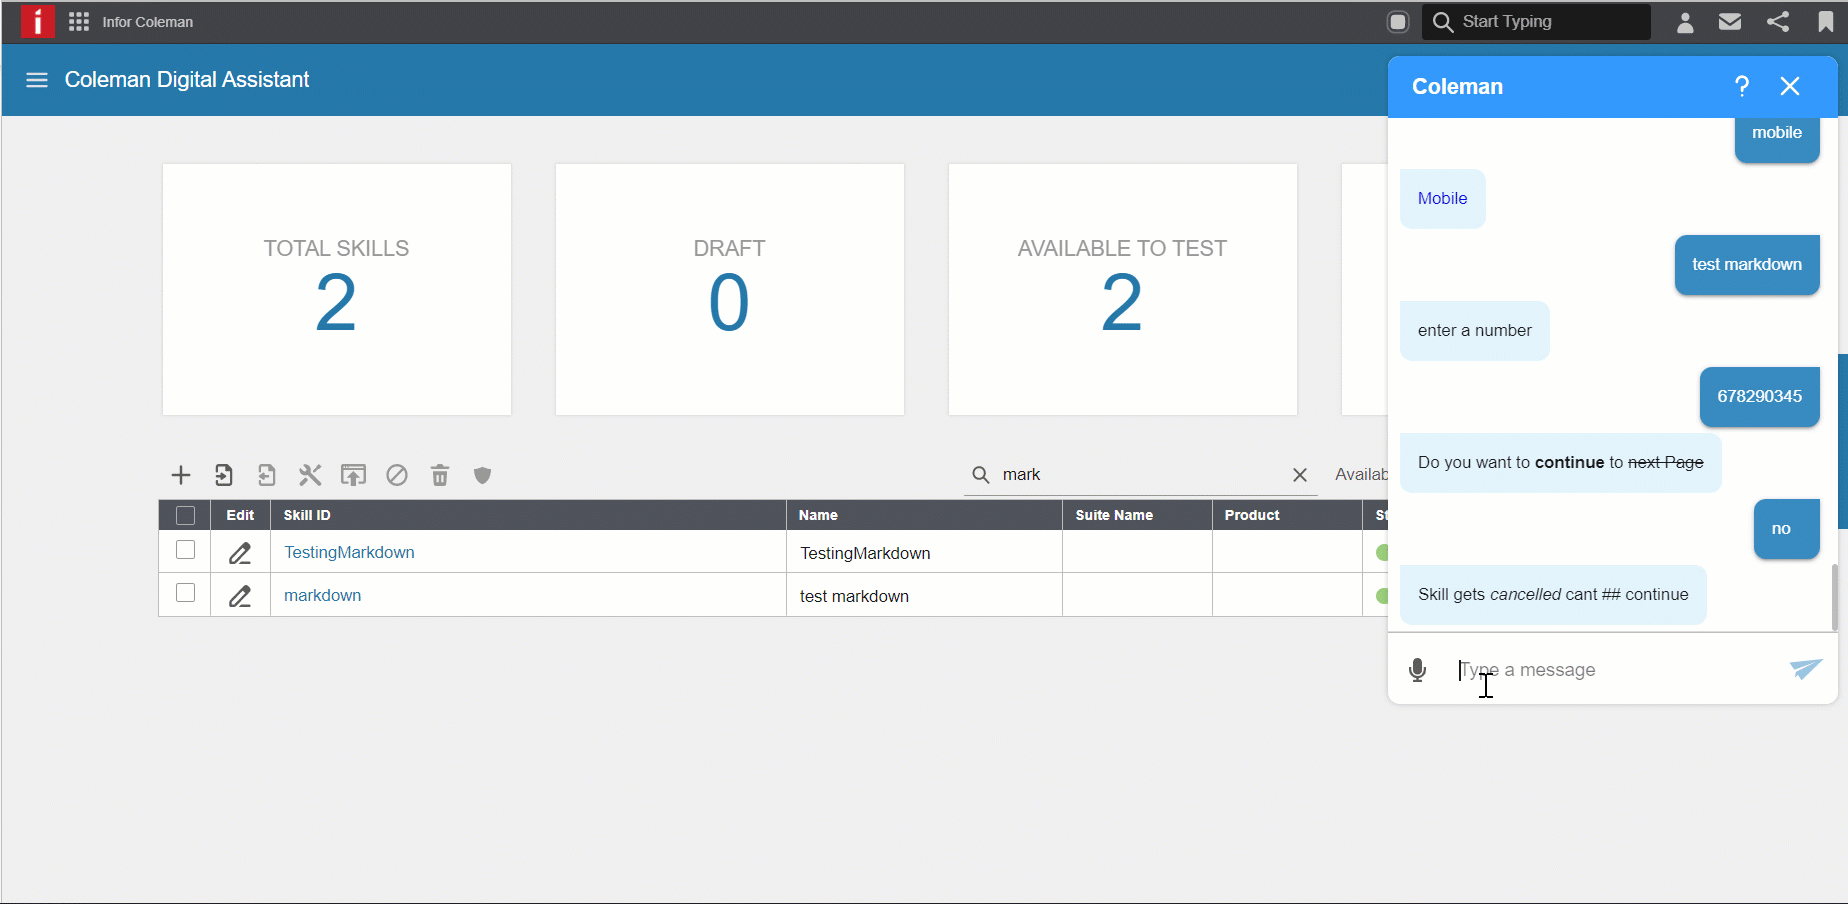Click the 'test markdown' name cell

tap(924, 596)
